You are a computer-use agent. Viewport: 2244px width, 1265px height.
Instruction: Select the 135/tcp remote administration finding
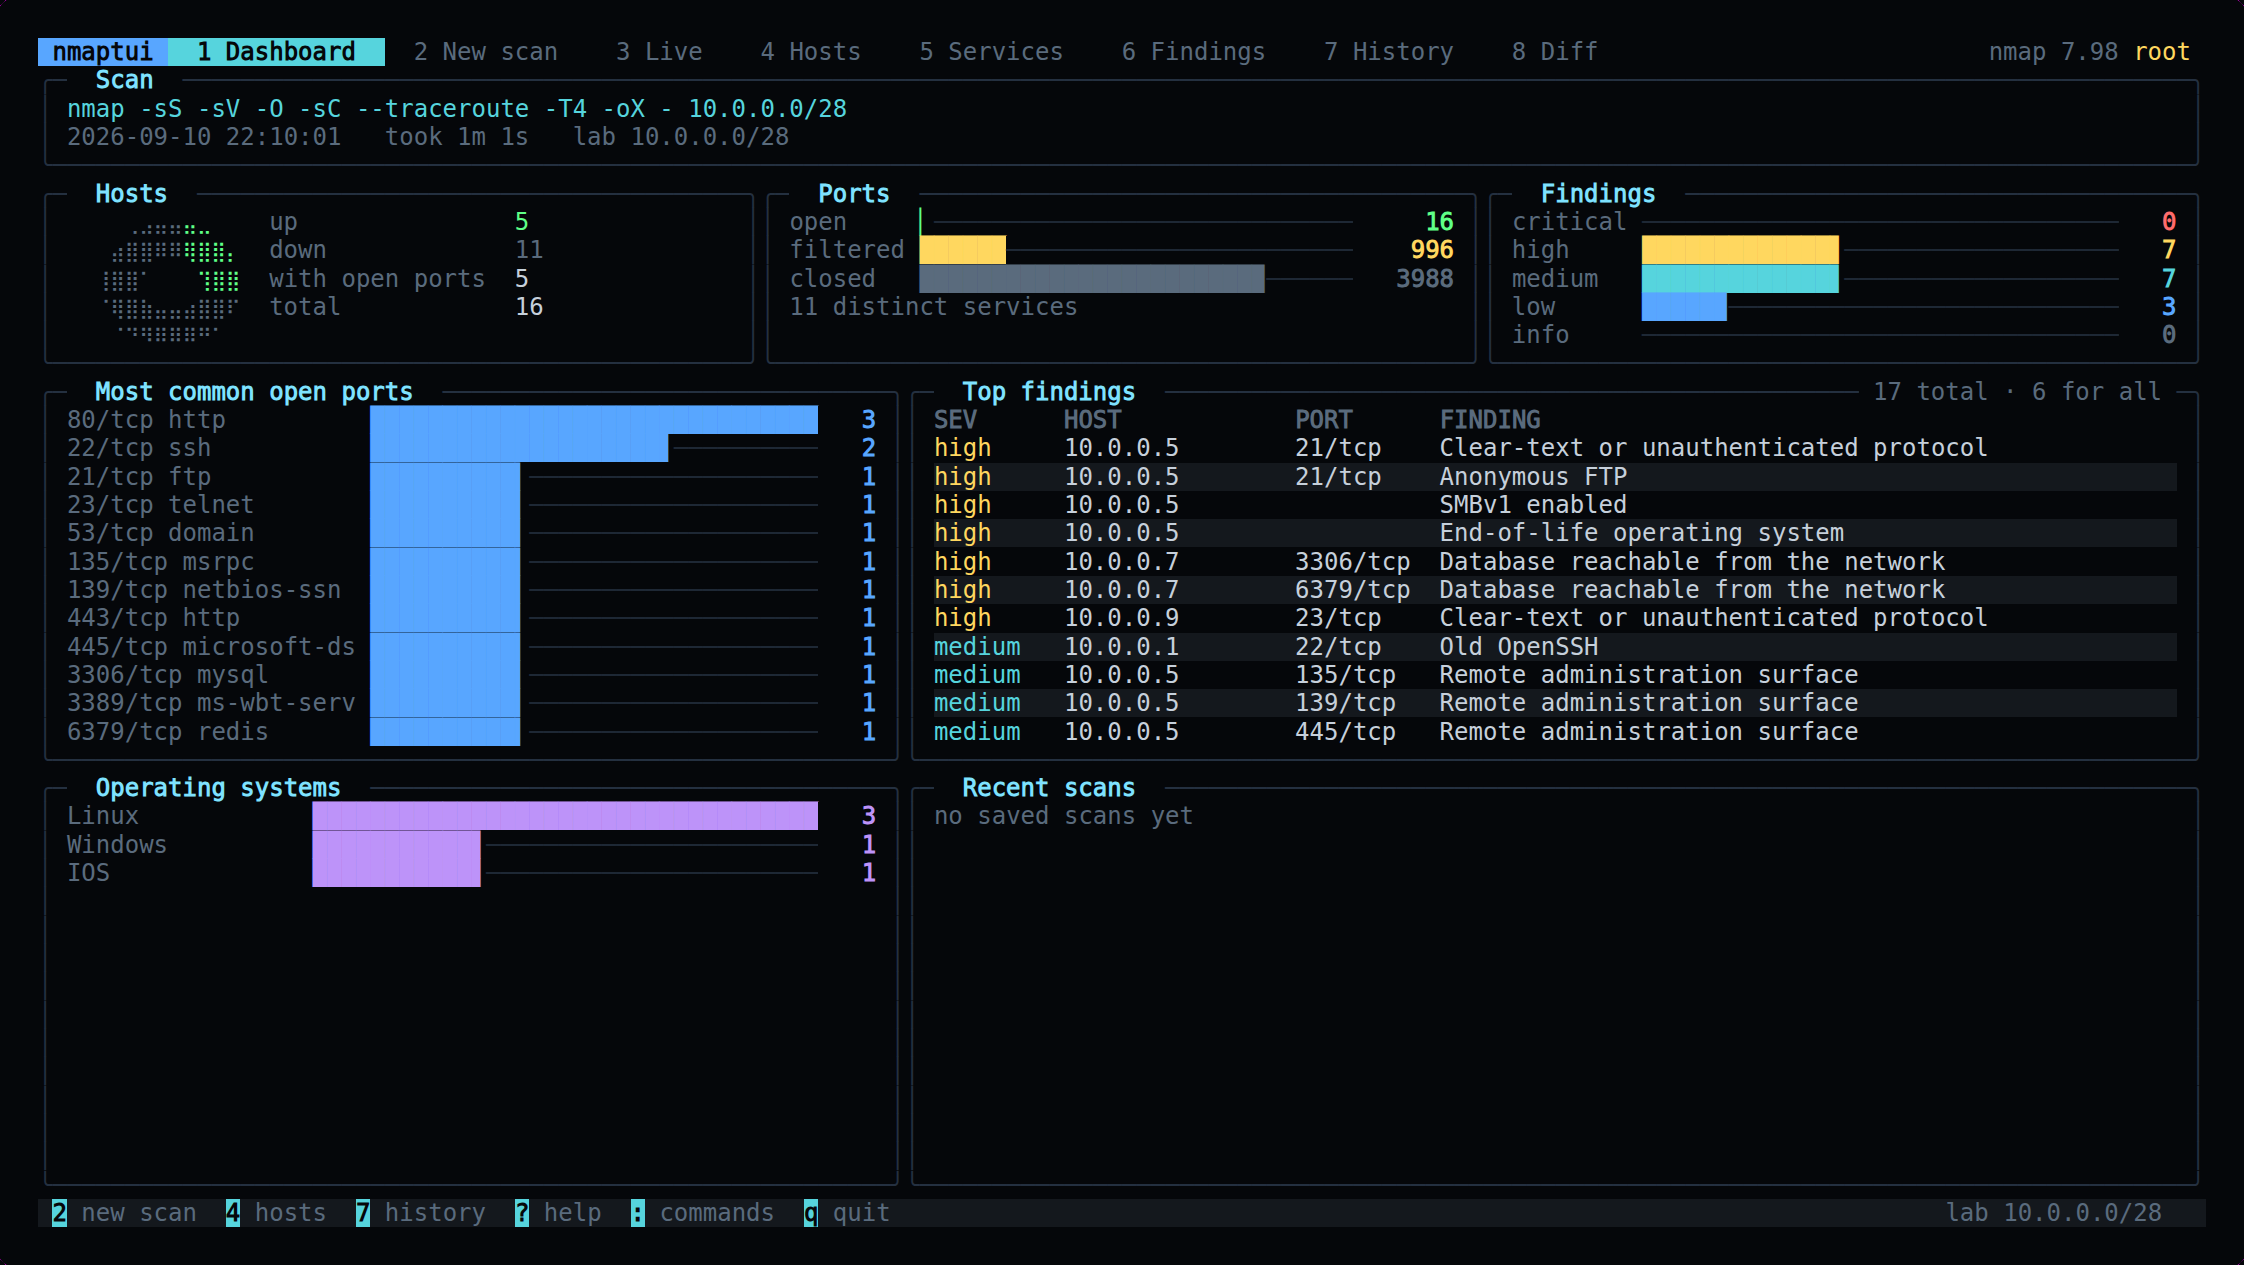(x=1555, y=675)
